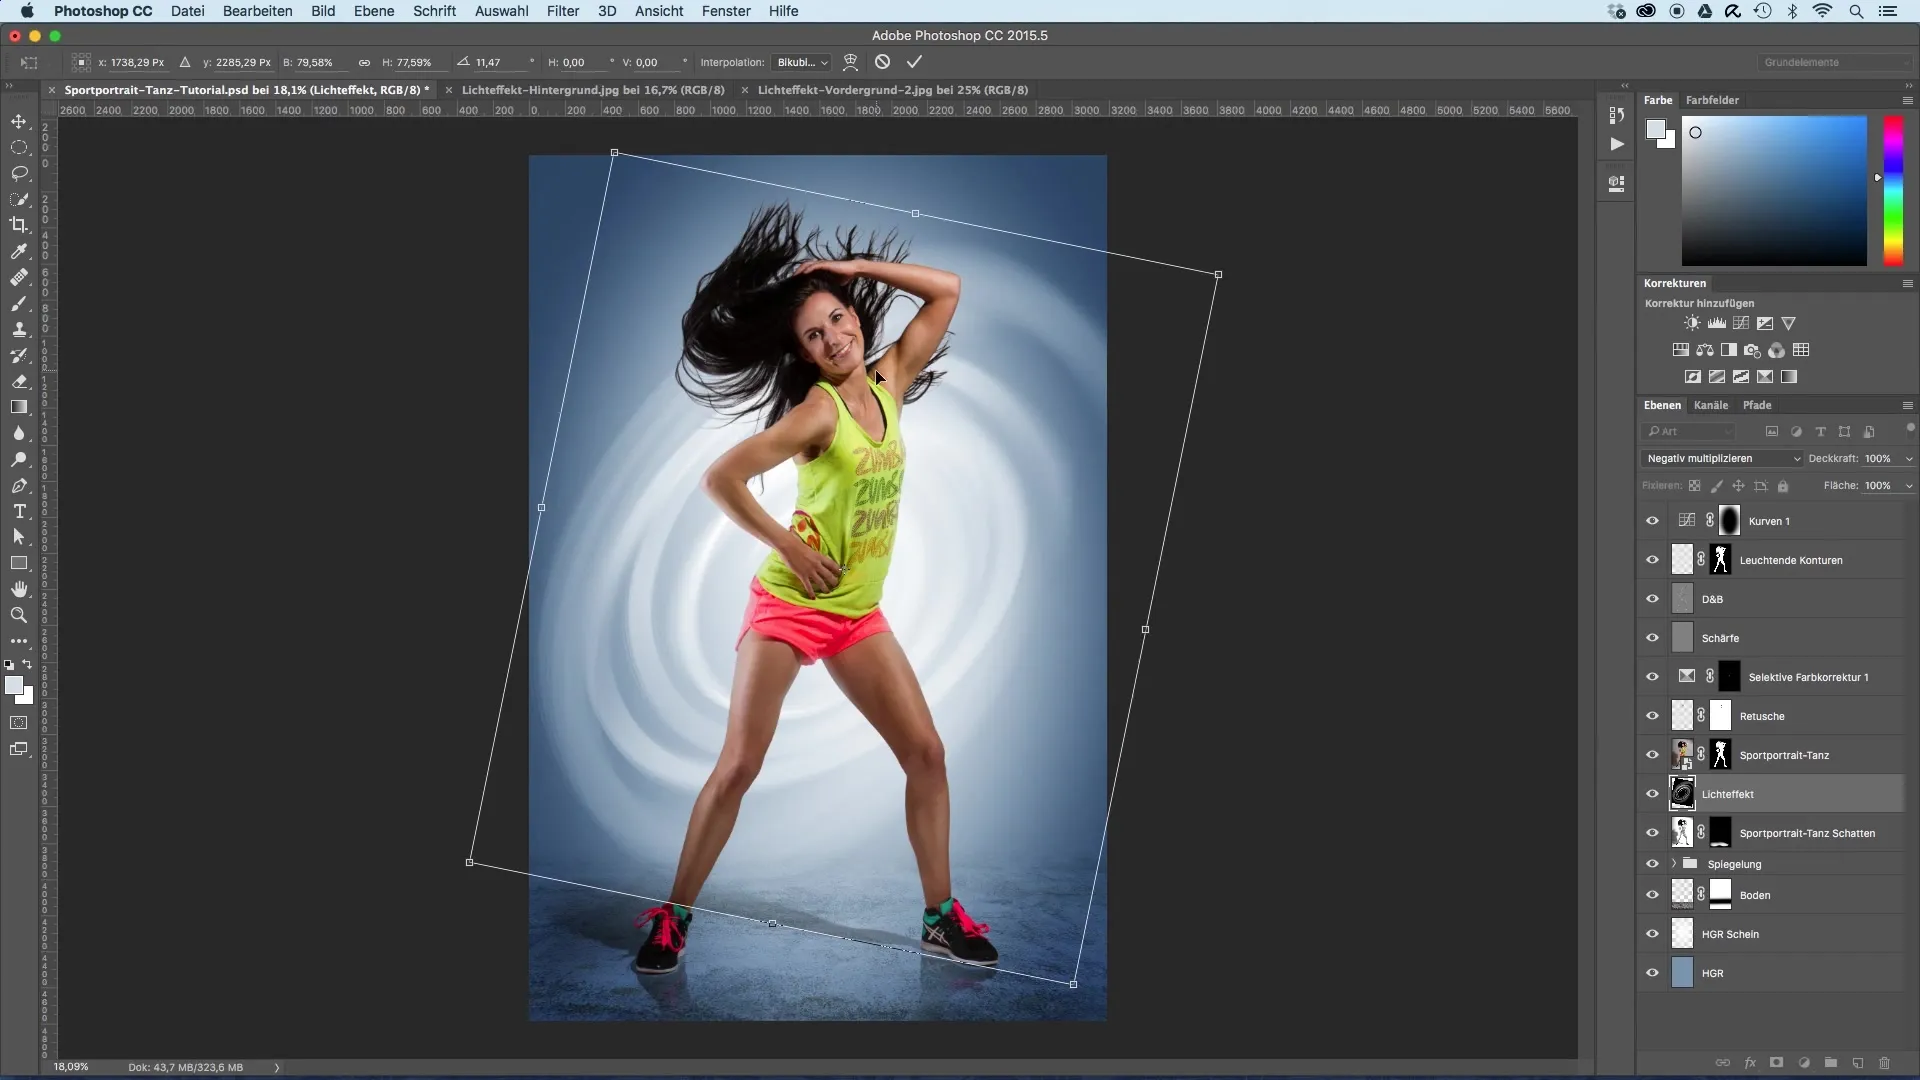Click the rotation angle input field
The image size is (1920, 1080).
(x=500, y=62)
